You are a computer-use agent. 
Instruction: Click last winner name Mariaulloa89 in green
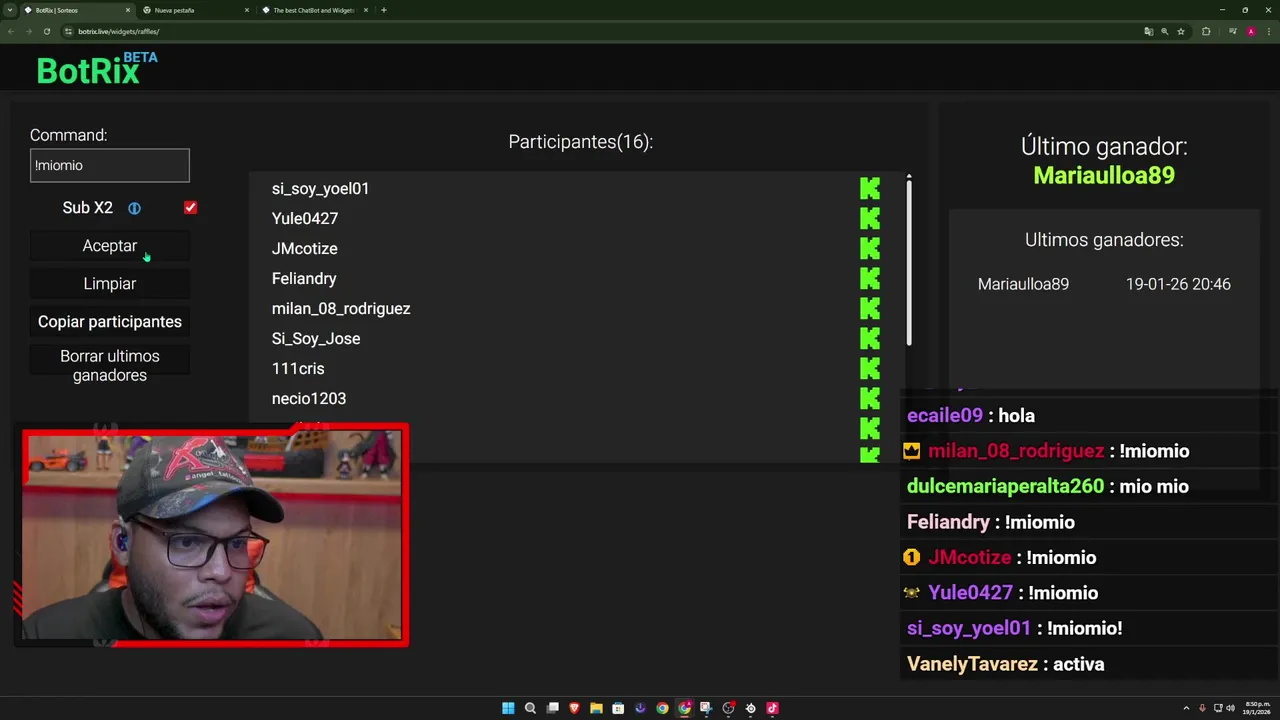pos(1104,176)
